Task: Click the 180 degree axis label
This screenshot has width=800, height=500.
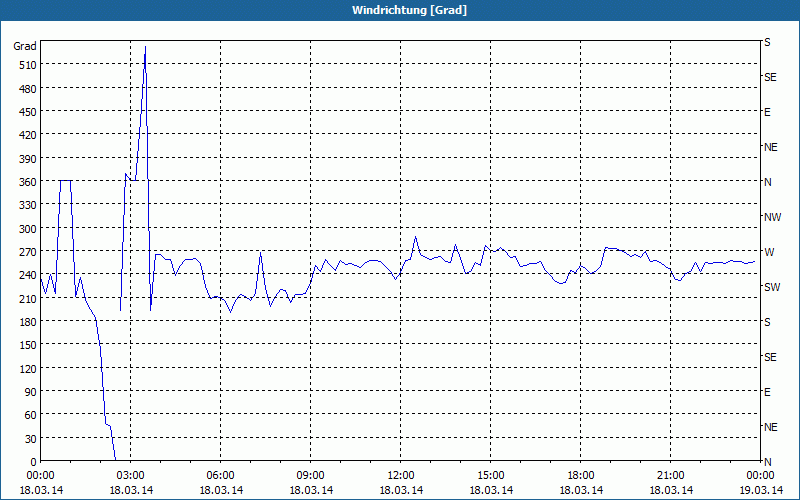Action: (x=28, y=322)
